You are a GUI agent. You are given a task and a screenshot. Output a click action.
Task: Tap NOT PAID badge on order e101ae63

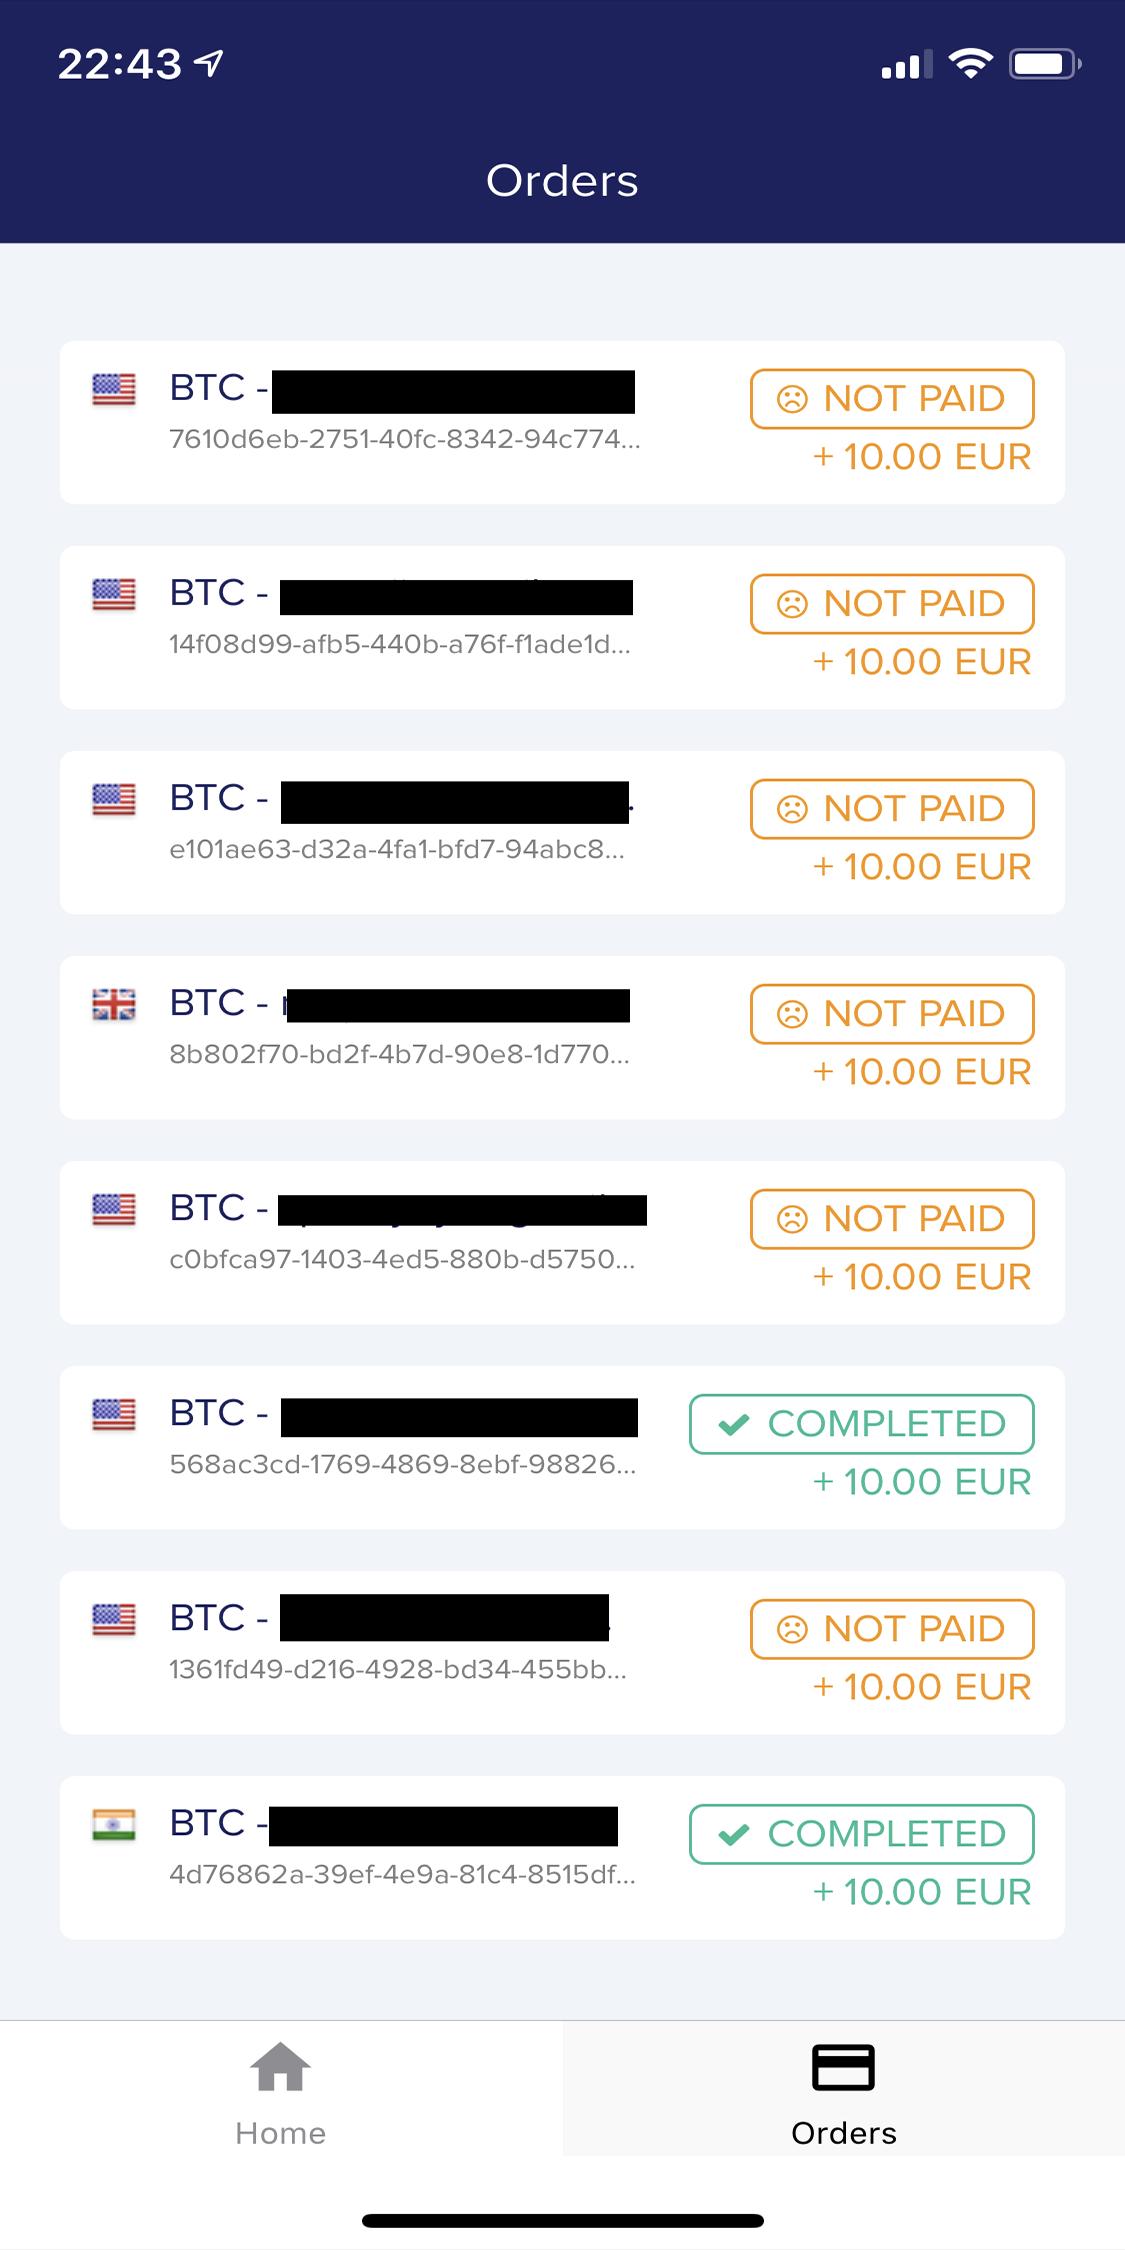coord(892,809)
